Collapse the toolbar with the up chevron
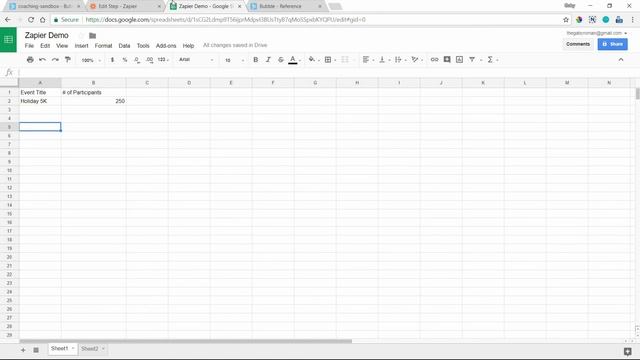640x360 pixels. coord(621,60)
